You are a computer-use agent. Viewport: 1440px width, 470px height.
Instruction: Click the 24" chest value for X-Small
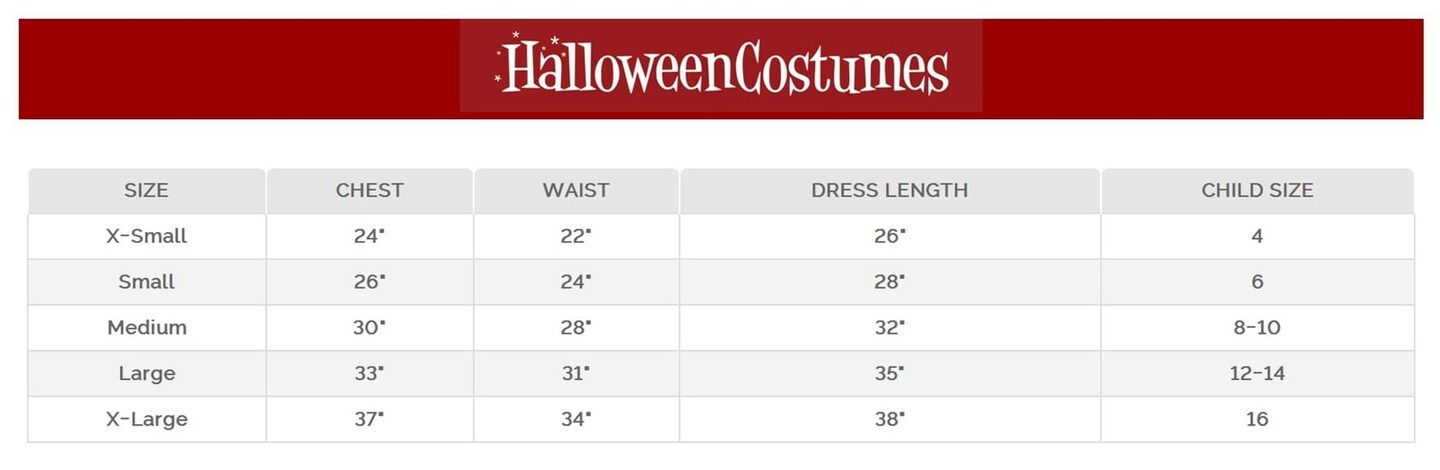[x=368, y=236]
